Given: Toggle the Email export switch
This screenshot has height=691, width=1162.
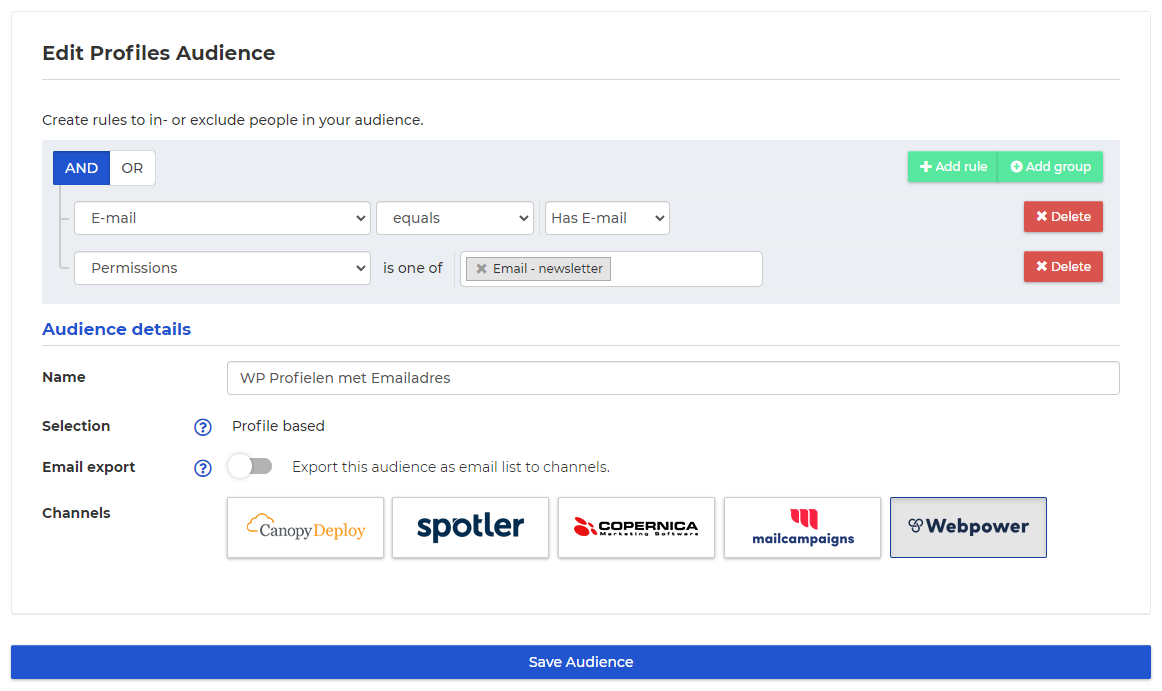Looking at the screenshot, I should click(x=250, y=466).
